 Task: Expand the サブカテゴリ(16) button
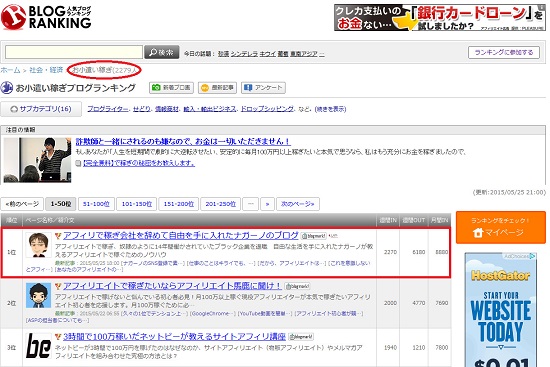tap(41, 109)
